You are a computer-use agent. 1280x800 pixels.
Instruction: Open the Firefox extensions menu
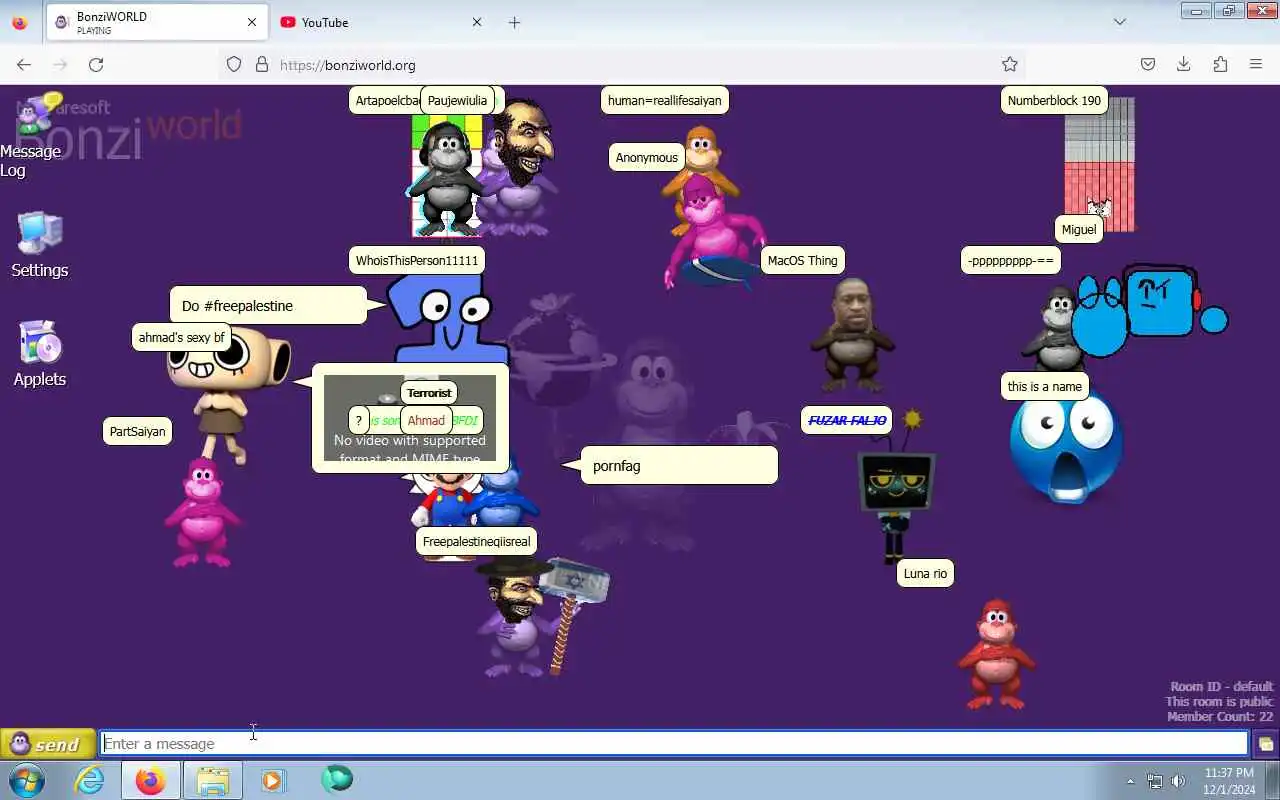point(1220,64)
